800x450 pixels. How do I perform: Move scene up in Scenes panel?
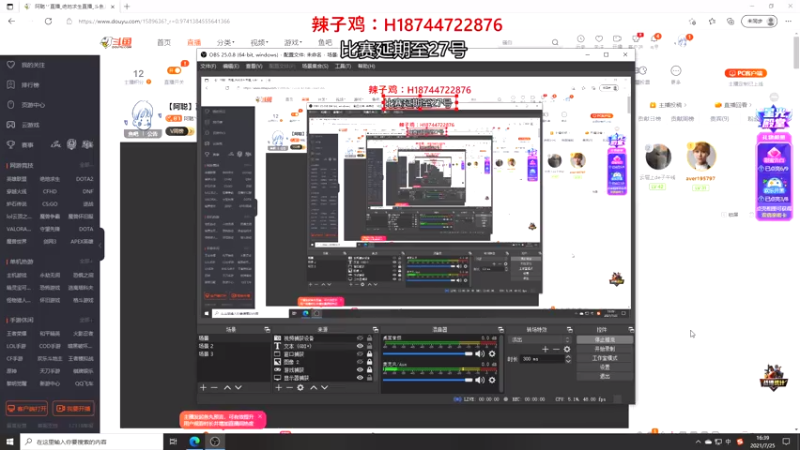pos(227,388)
